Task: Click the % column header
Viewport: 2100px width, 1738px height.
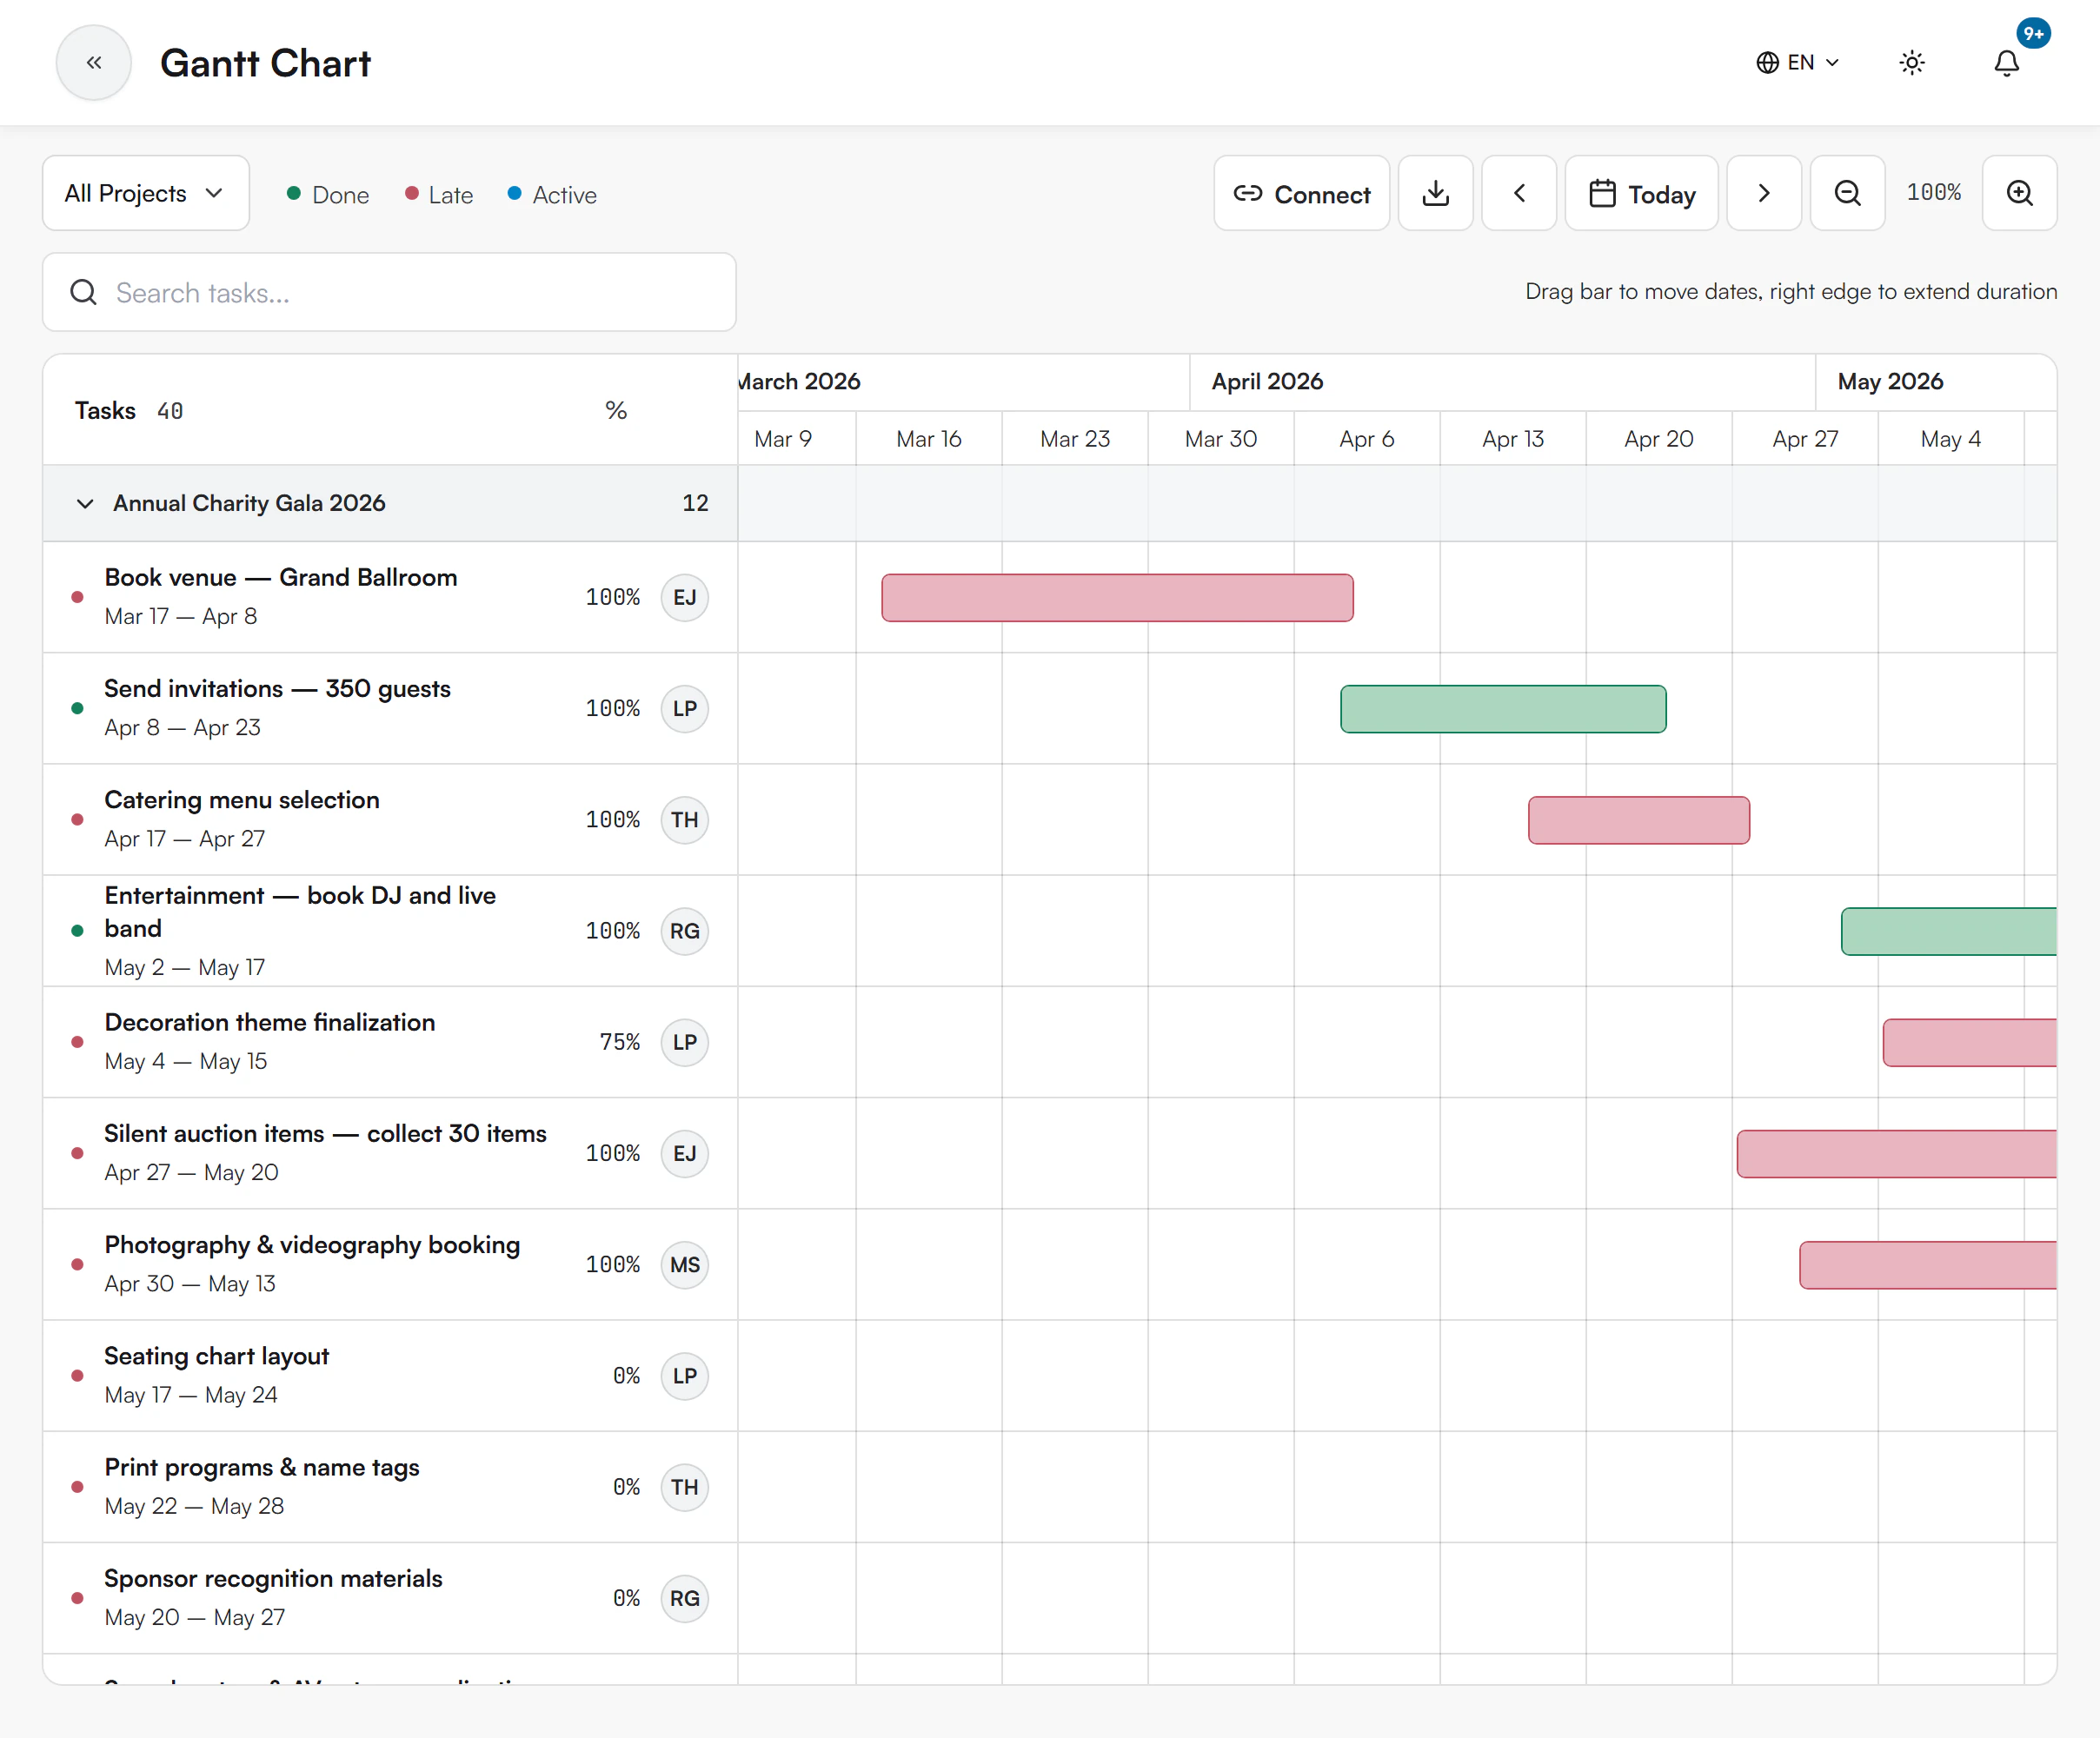Action: pos(616,411)
